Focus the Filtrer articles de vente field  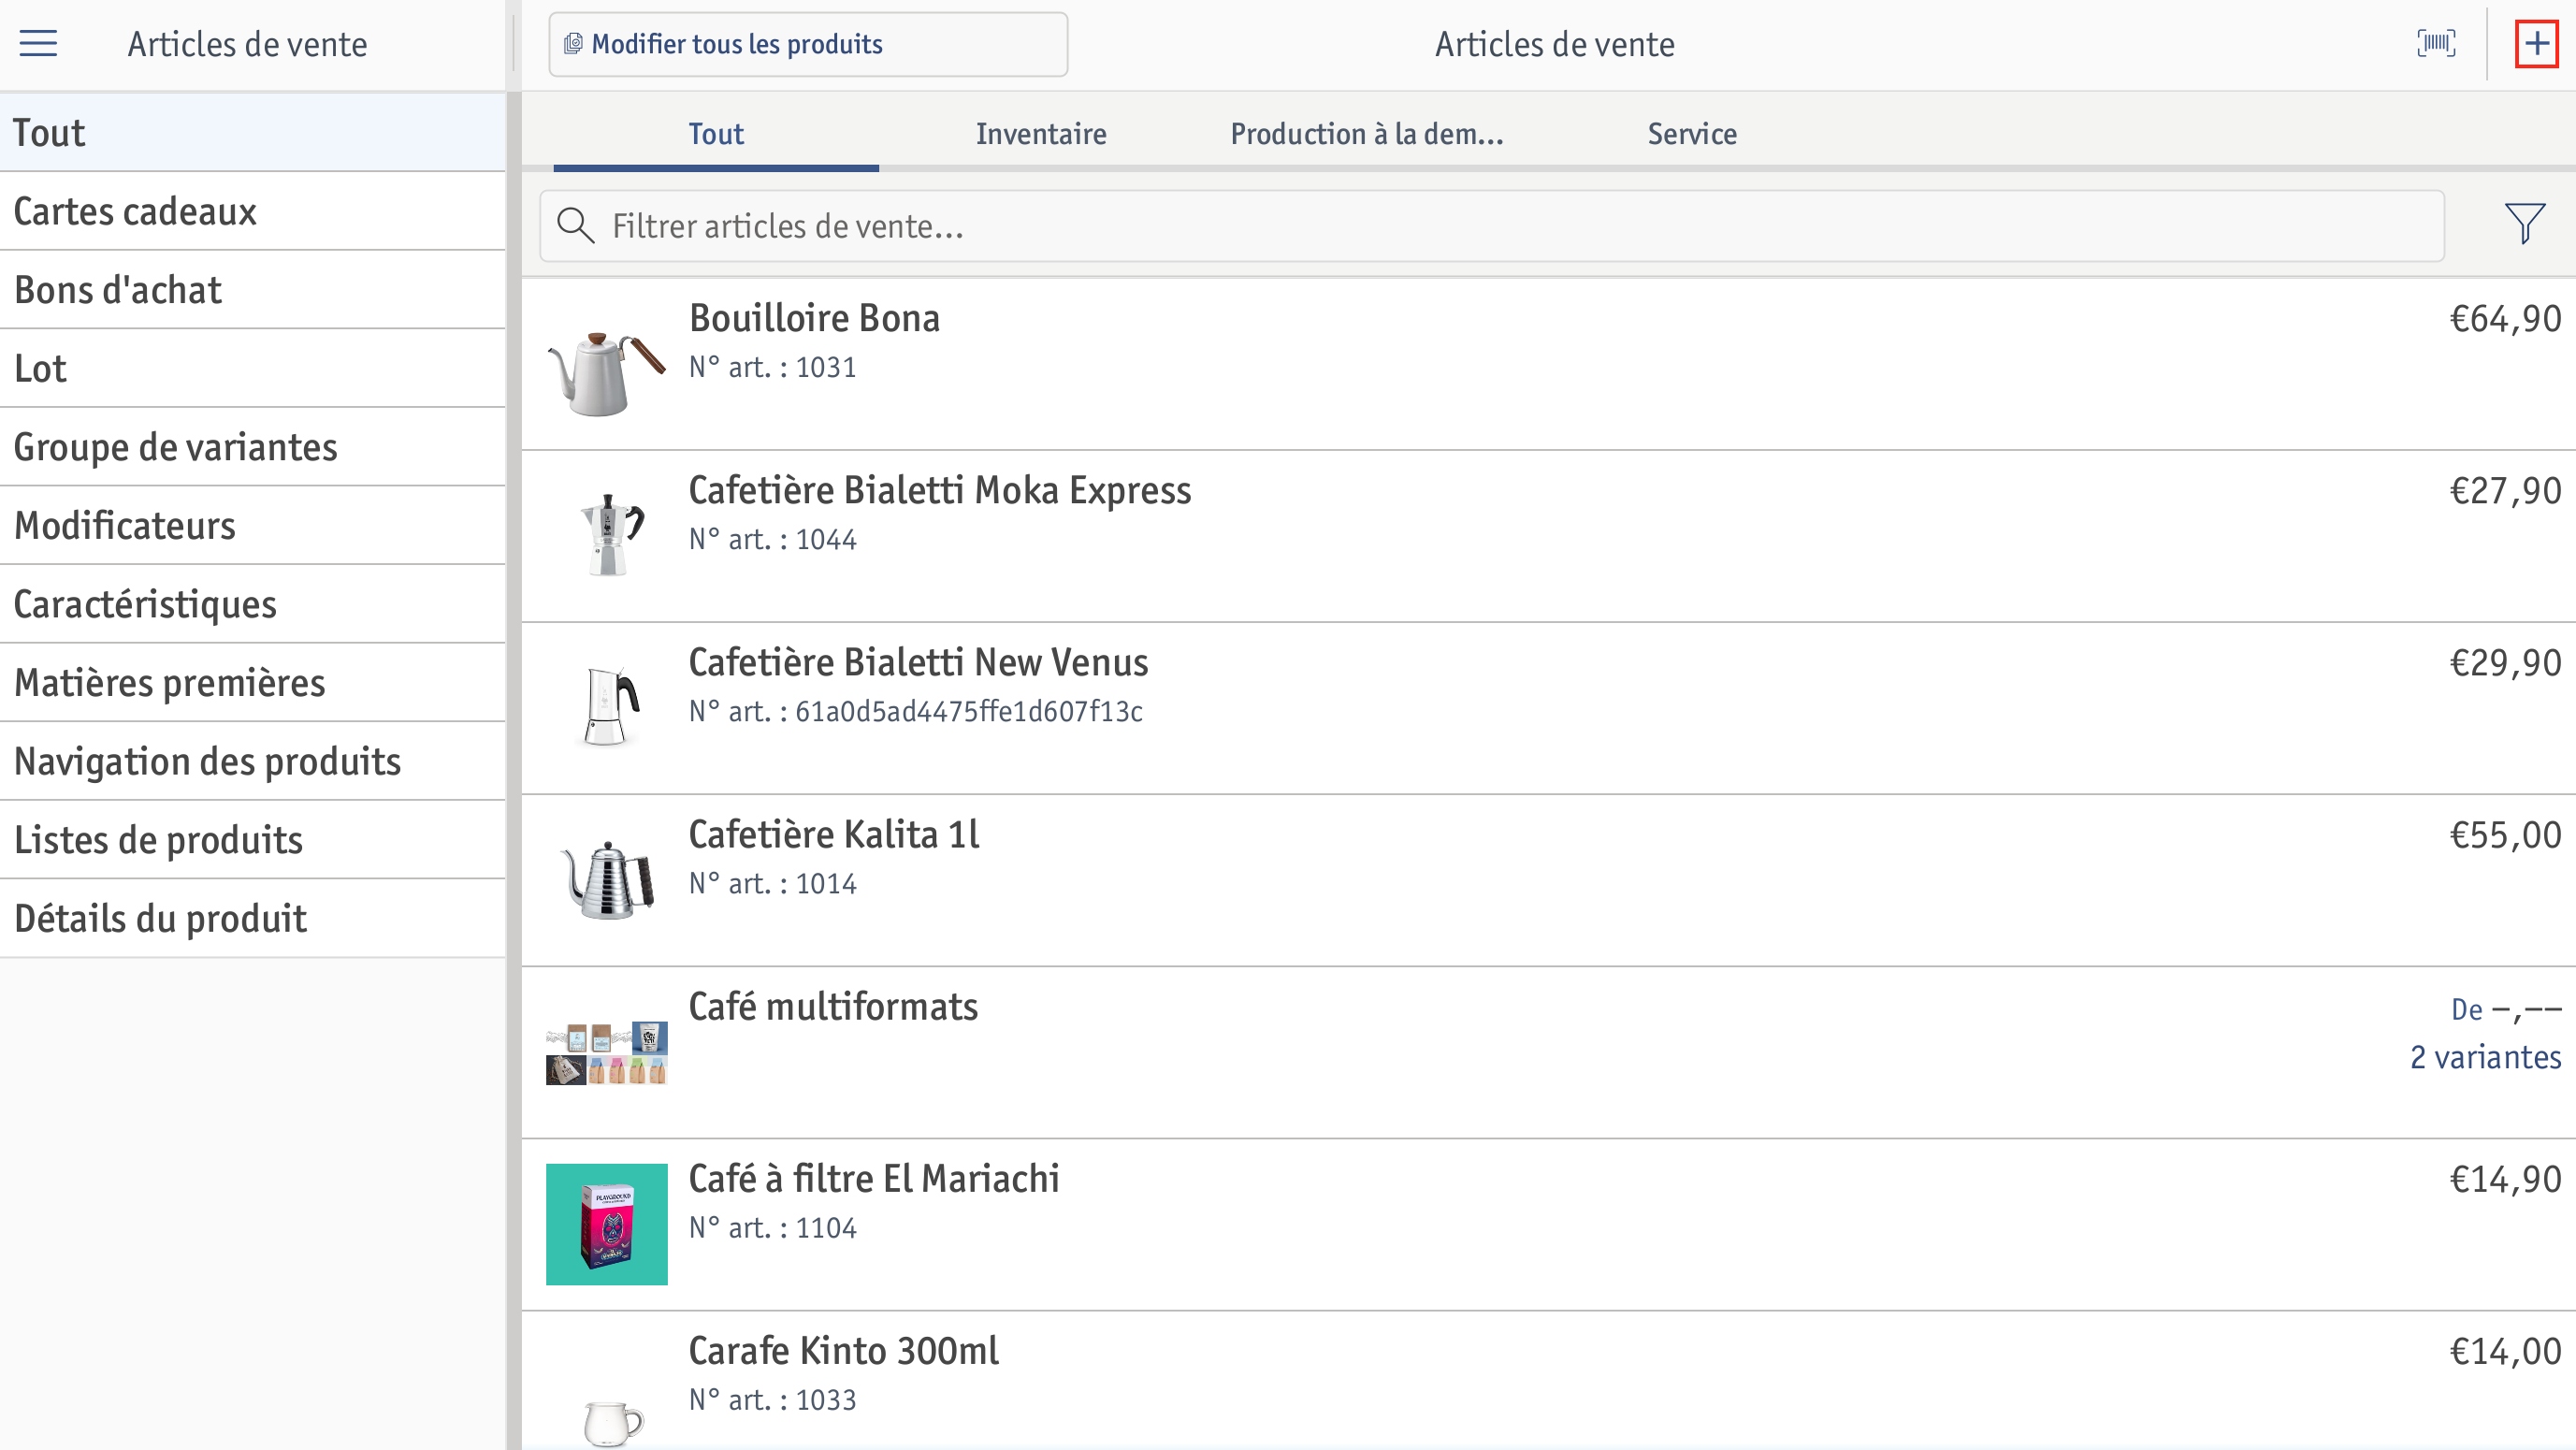(1492, 226)
